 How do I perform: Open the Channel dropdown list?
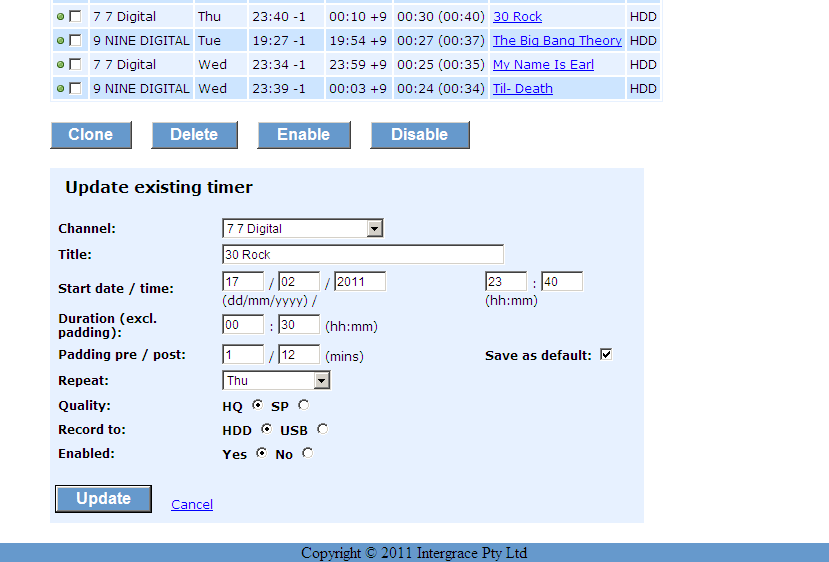click(x=375, y=229)
